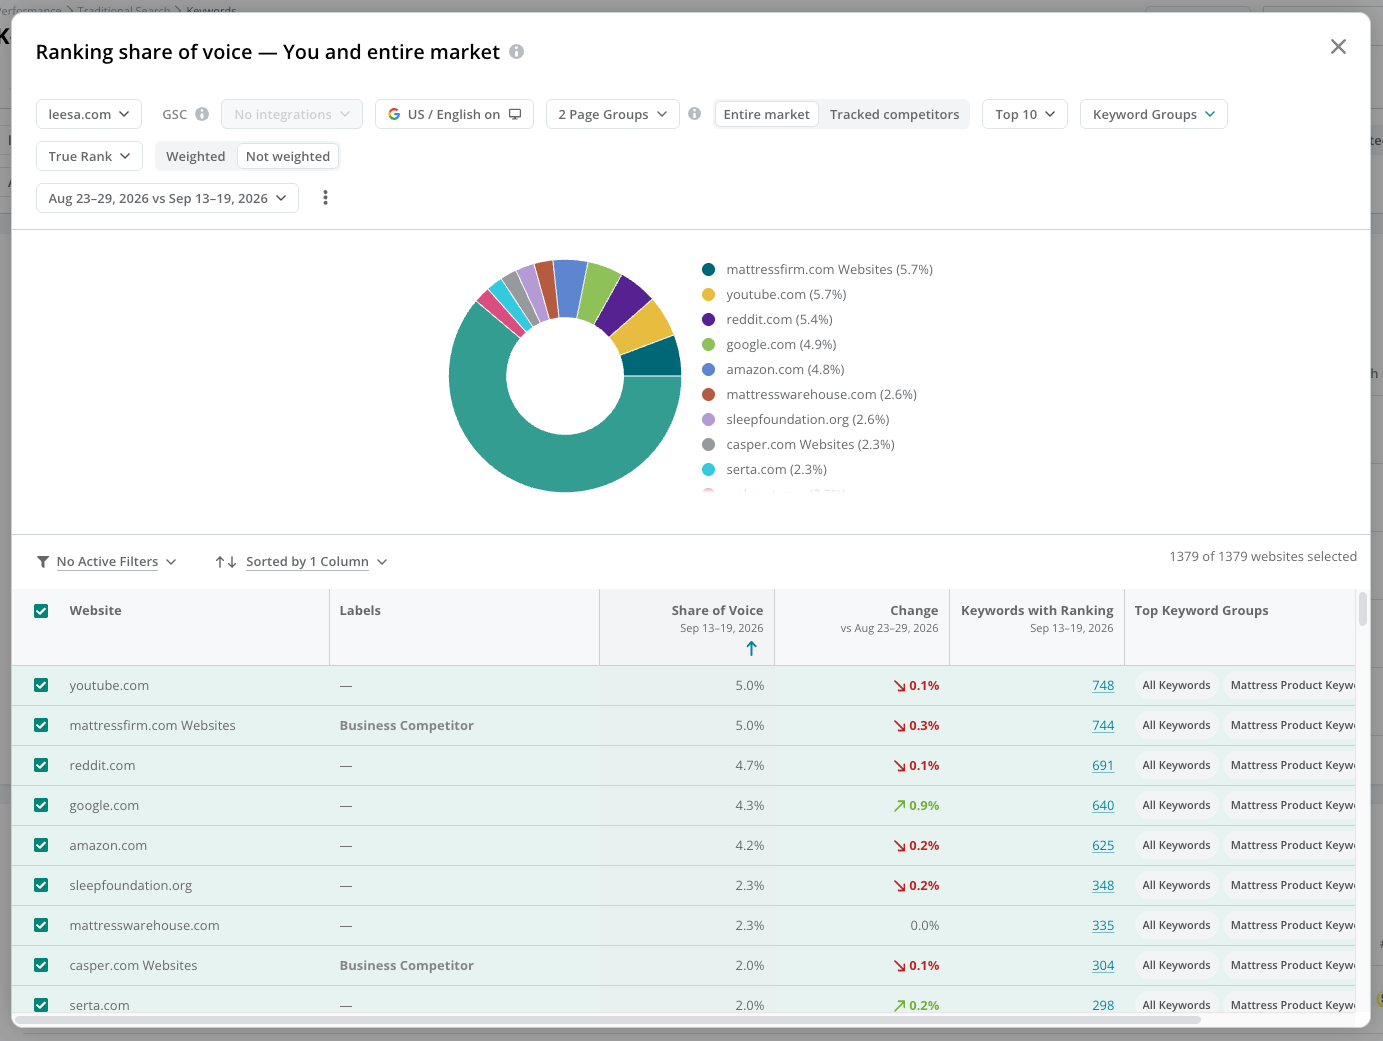Click the info icon next to GSC
The height and width of the screenshot is (1041, 1383).
point(202,114)
